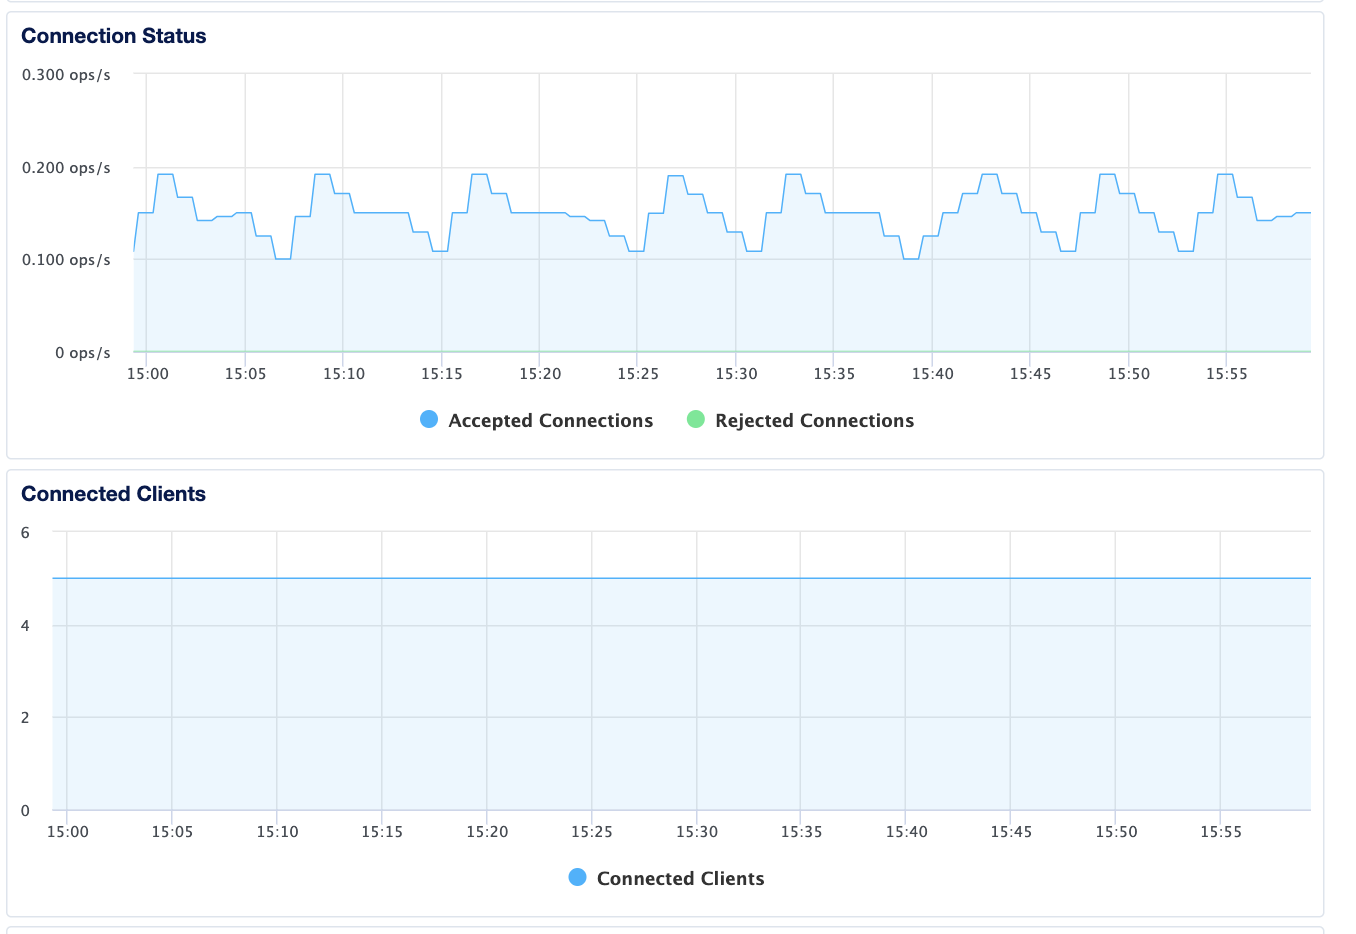1356x934 pixels.
Task: Toggle the Accepted Connections legend entry
Action: 537,420
